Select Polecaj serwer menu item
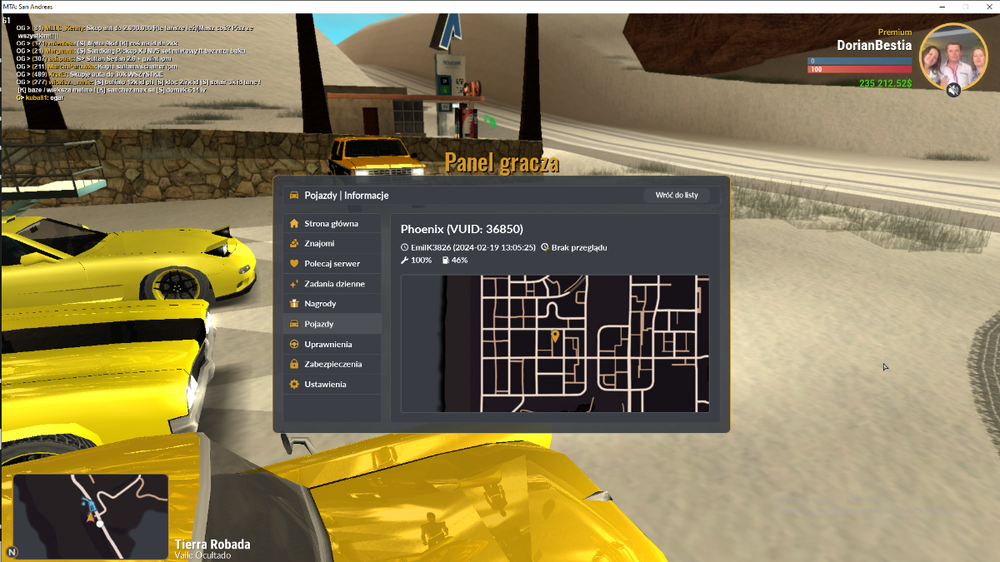 (x=332, y=263)
